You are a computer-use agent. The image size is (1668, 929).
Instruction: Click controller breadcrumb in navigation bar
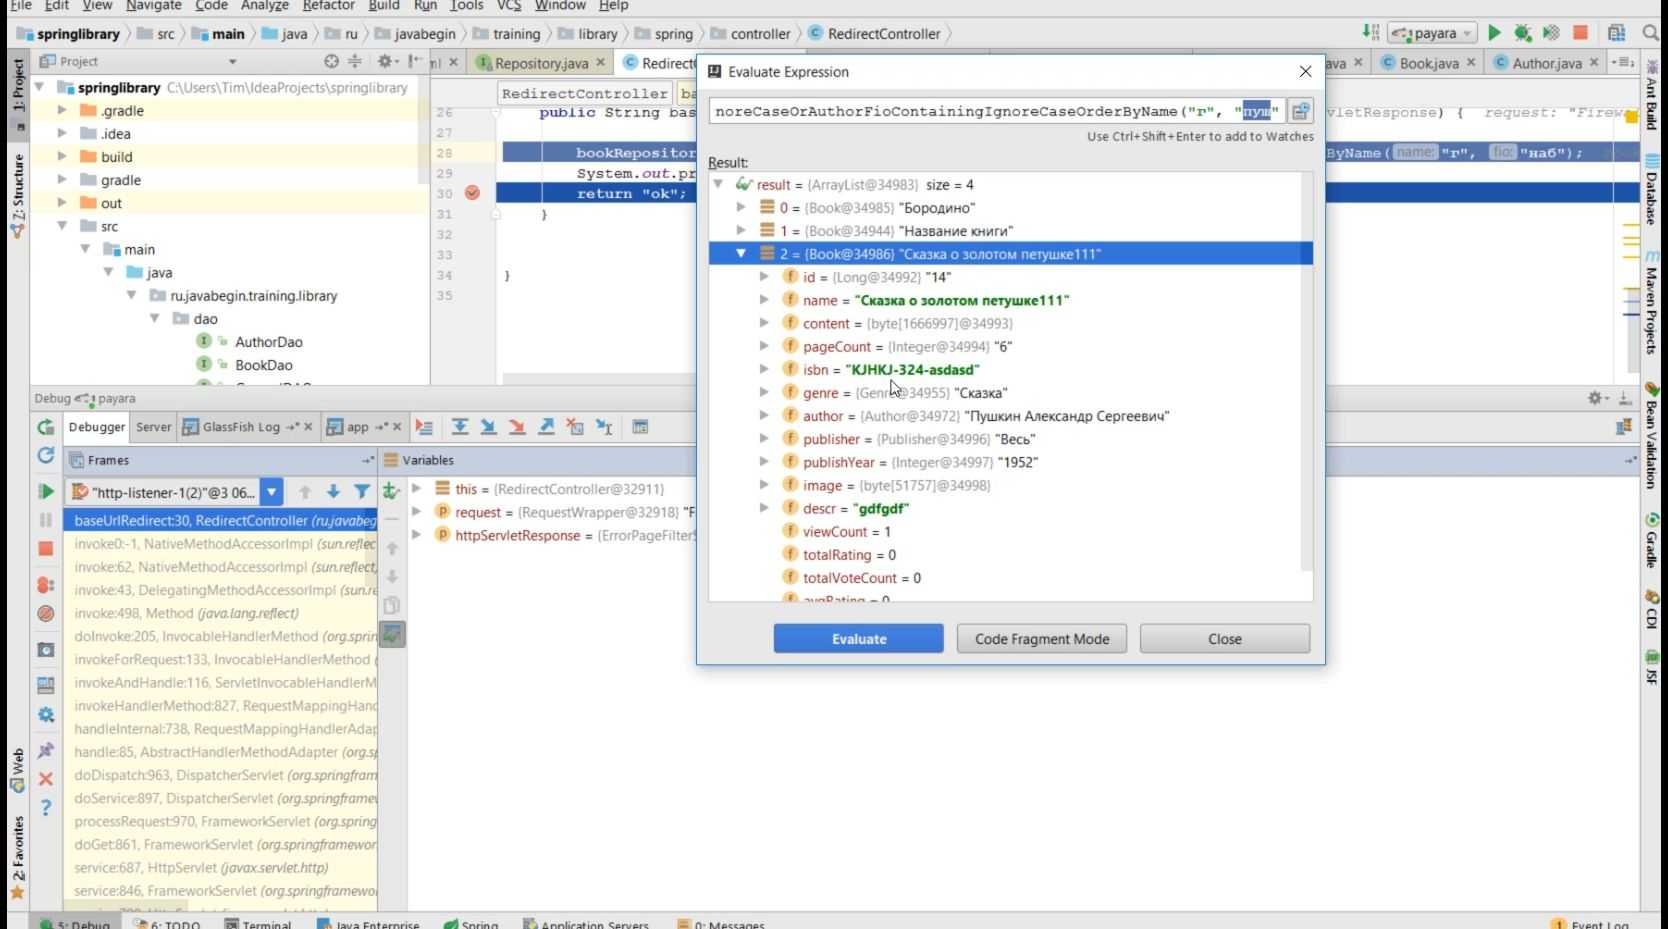pos(760,33)
